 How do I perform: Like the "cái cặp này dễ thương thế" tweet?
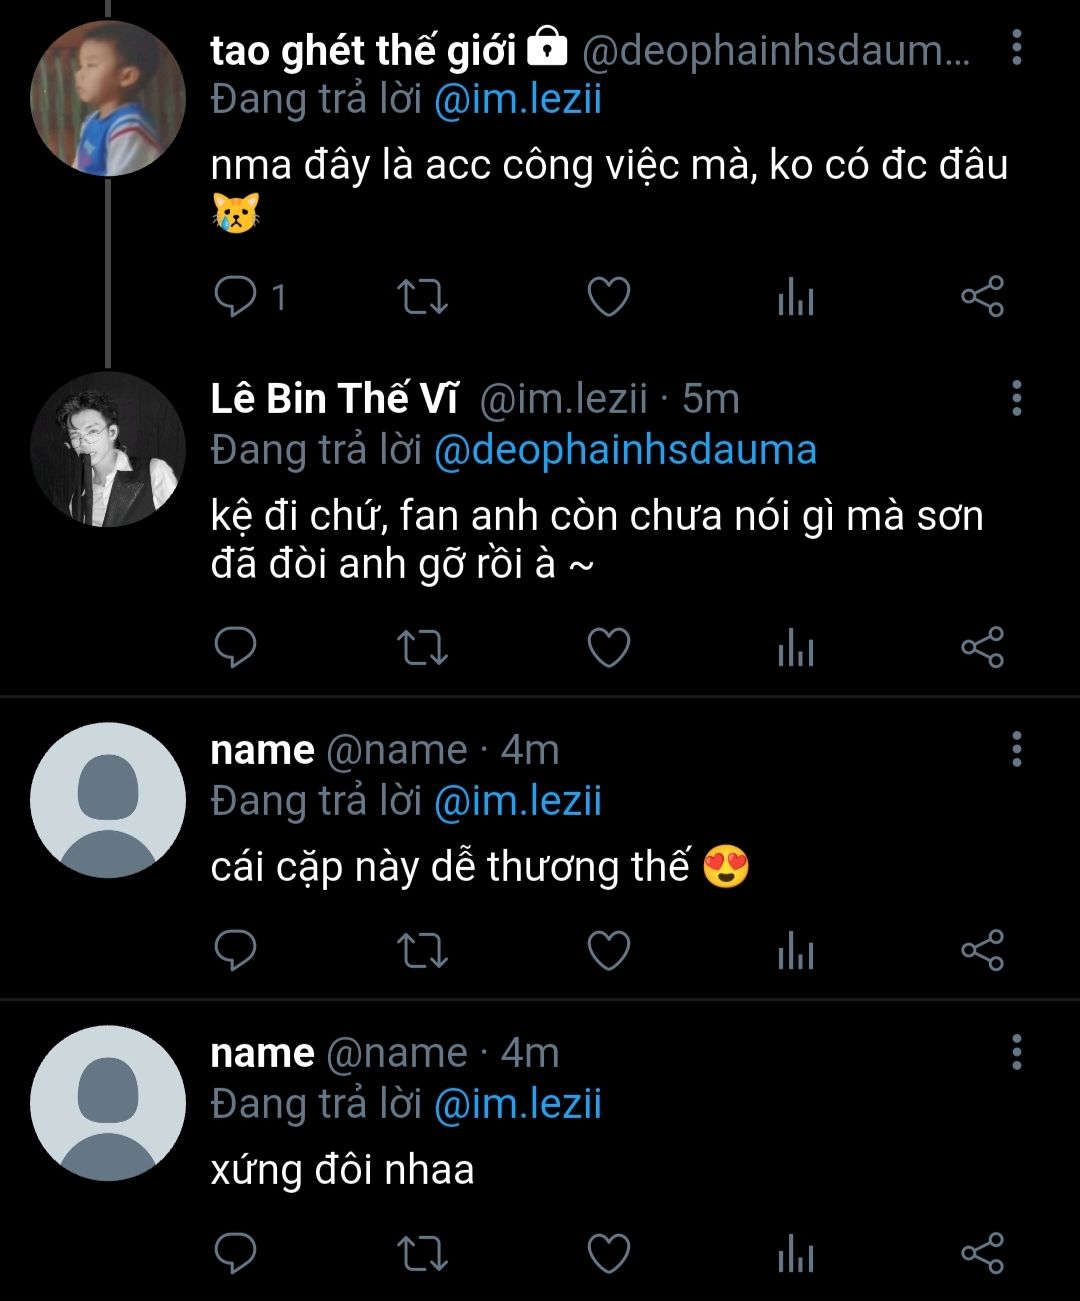click(x=608, y=951)
